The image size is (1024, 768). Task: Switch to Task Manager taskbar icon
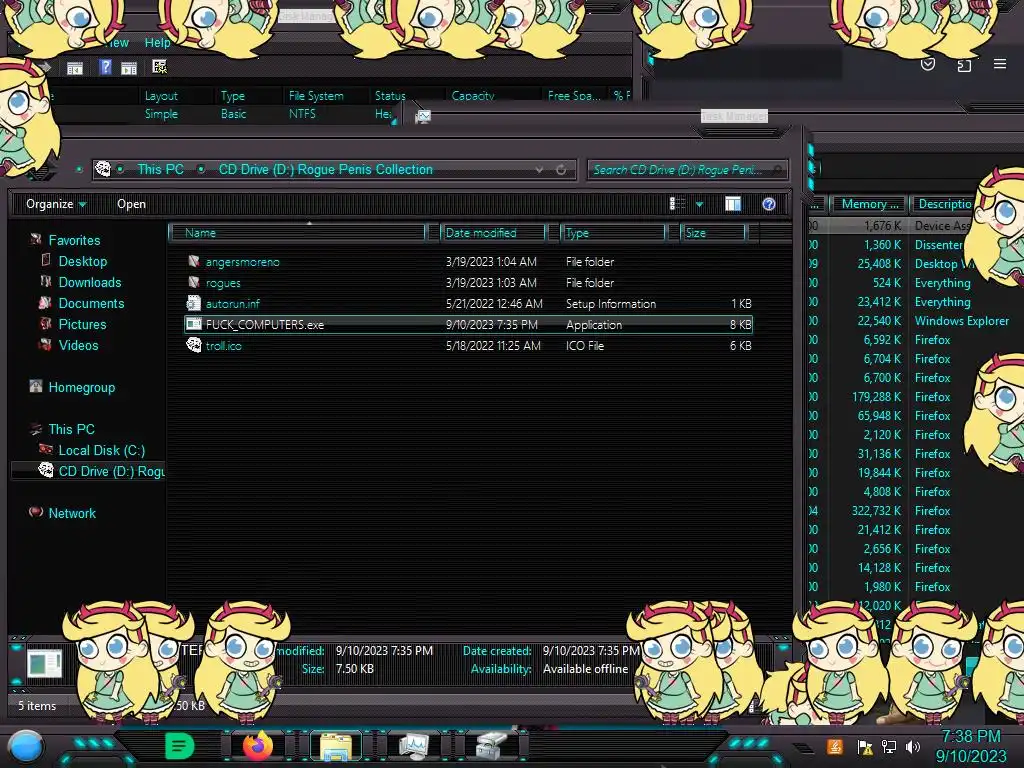tap(414, 746)
